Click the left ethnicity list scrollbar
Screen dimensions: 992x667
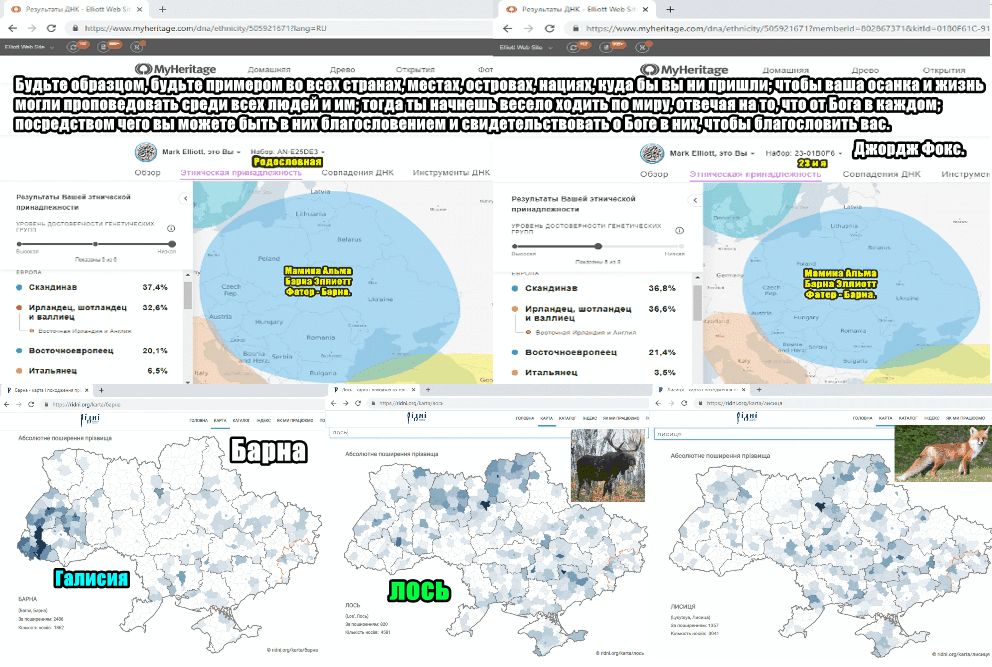click(x=188, y=296)
